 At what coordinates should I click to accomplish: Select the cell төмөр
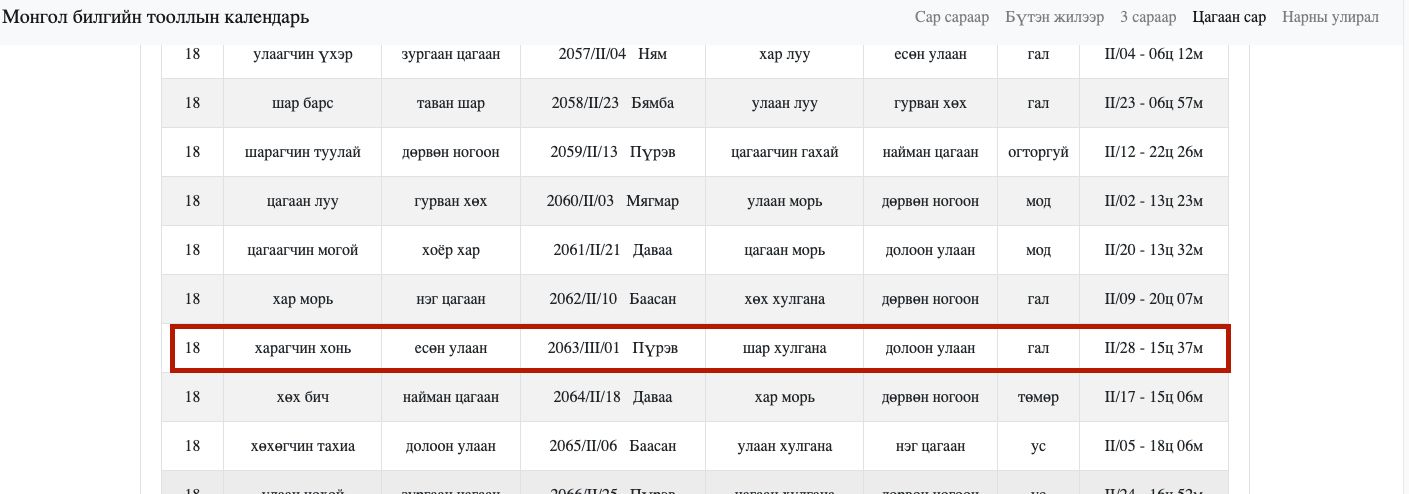click(1038, 397)
